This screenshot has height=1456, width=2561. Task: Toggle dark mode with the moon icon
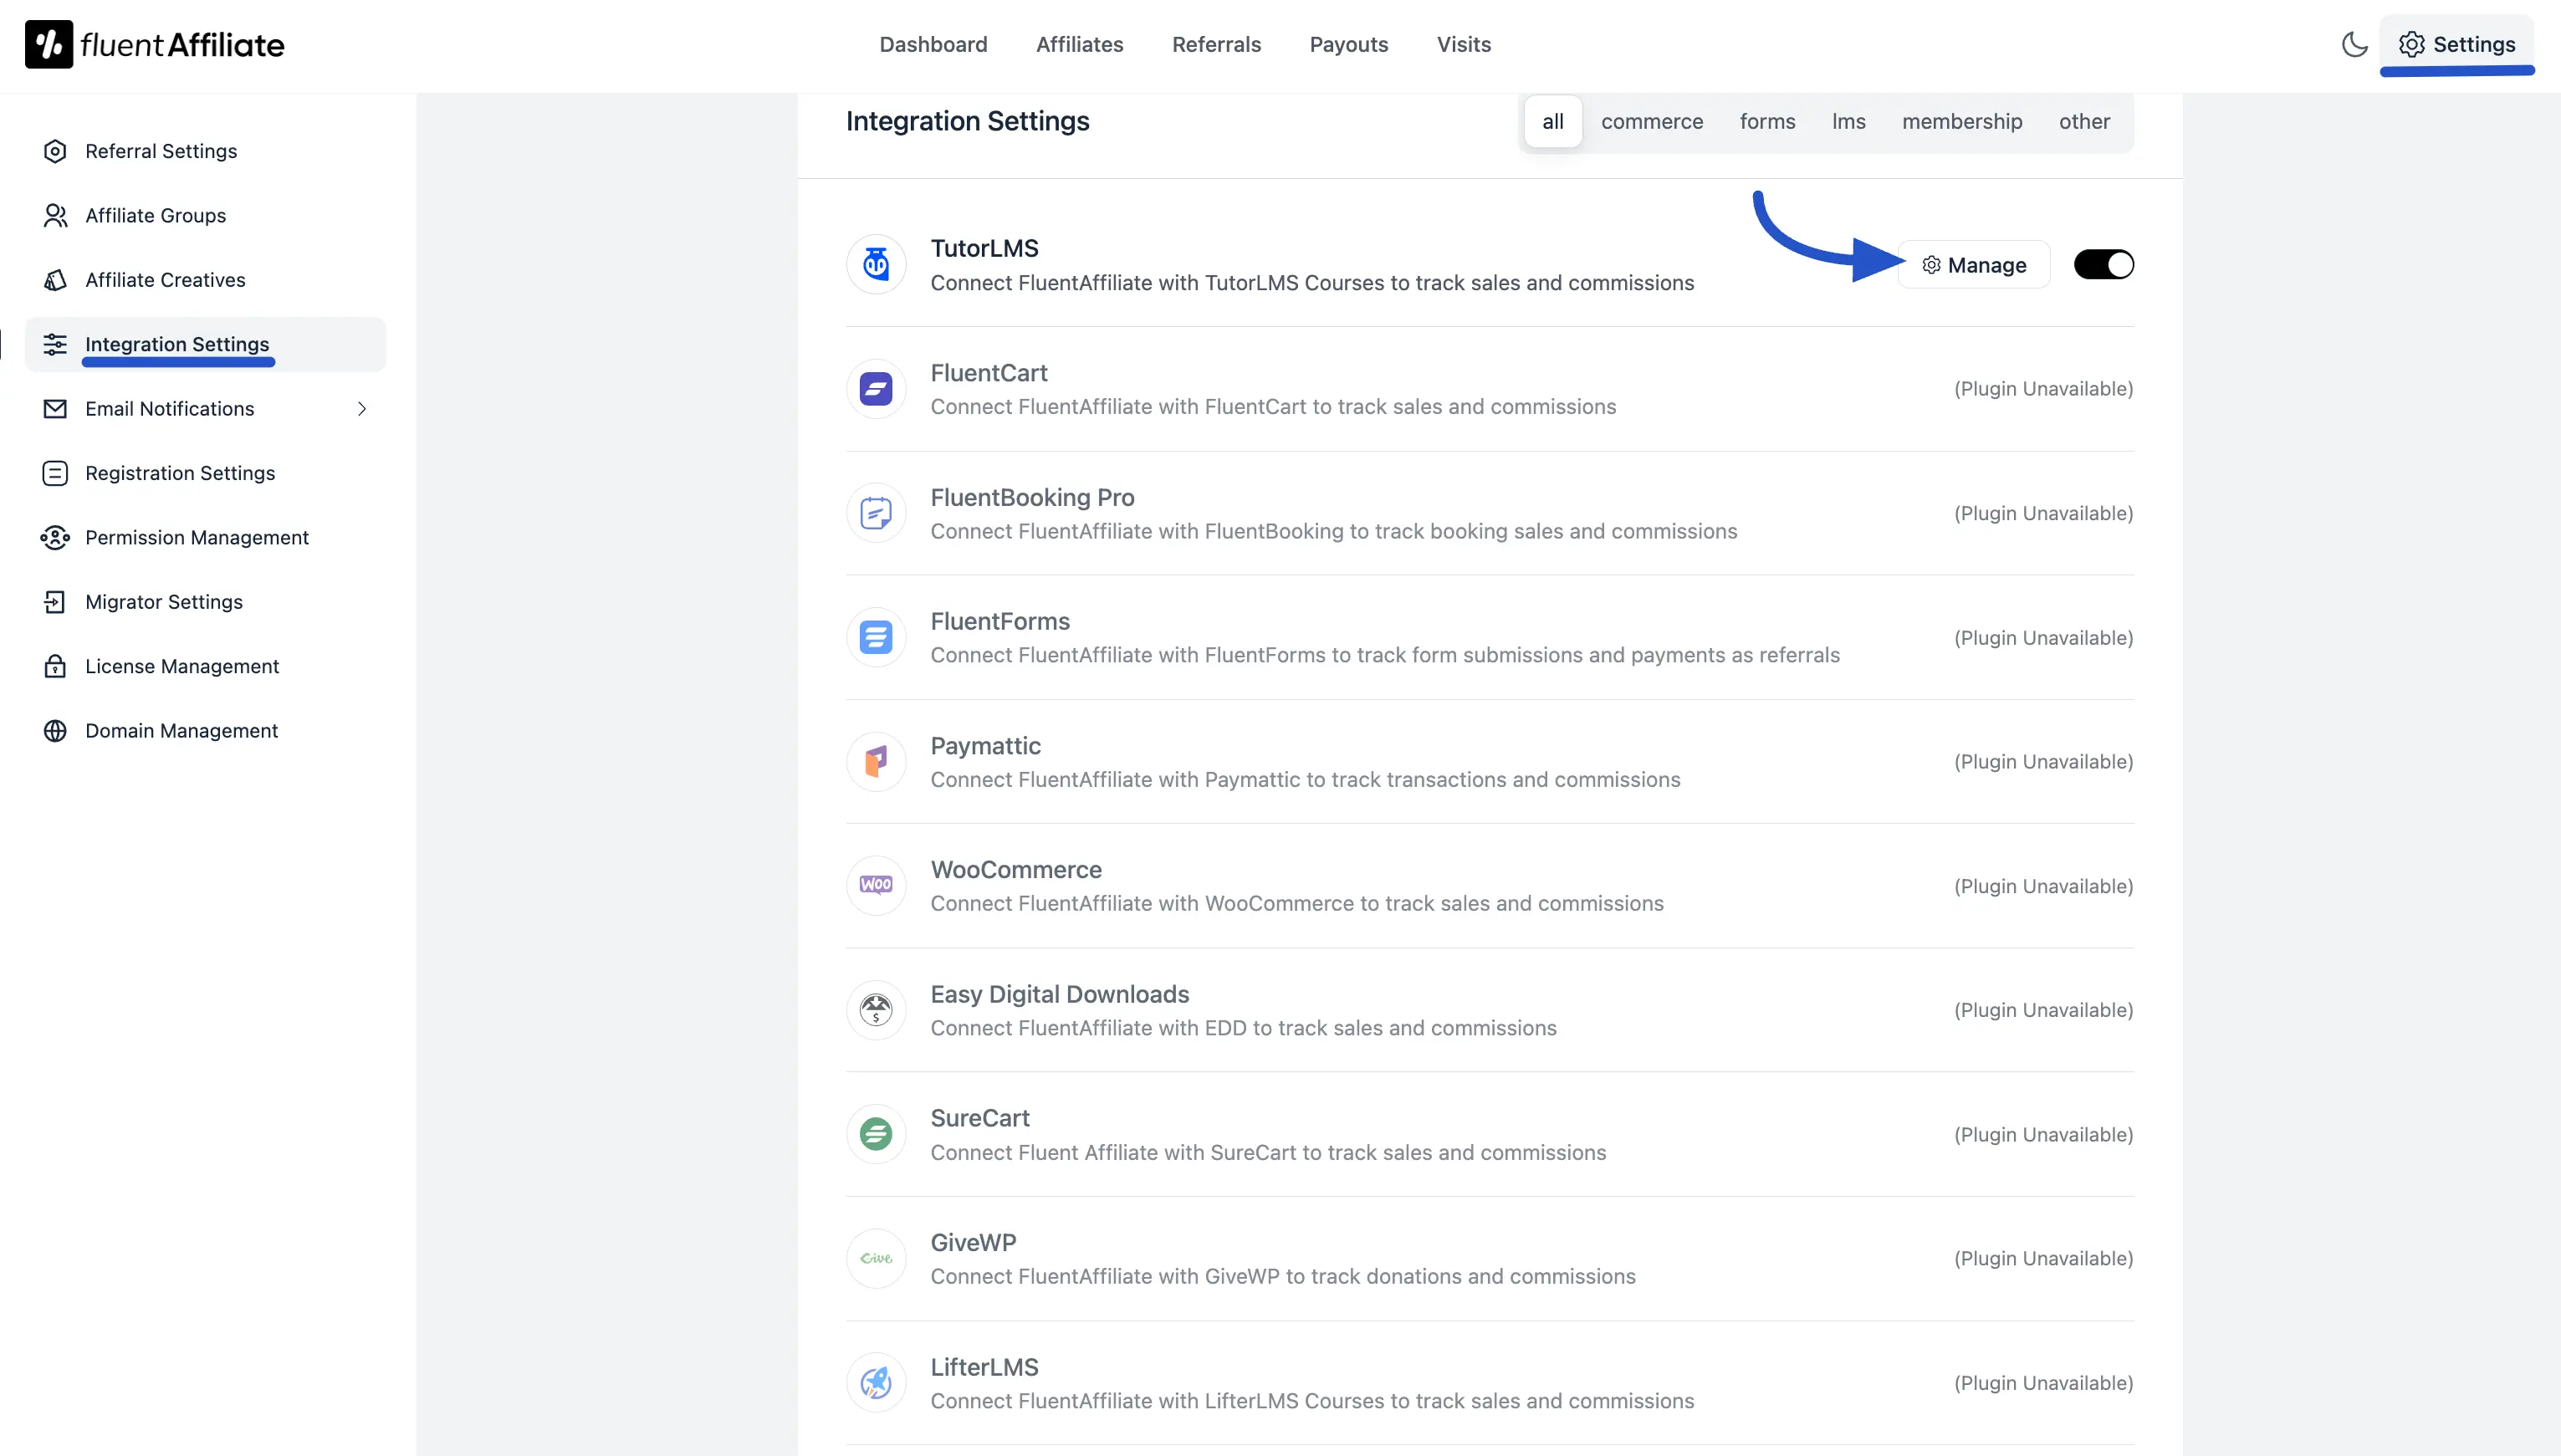point(2354,44)
